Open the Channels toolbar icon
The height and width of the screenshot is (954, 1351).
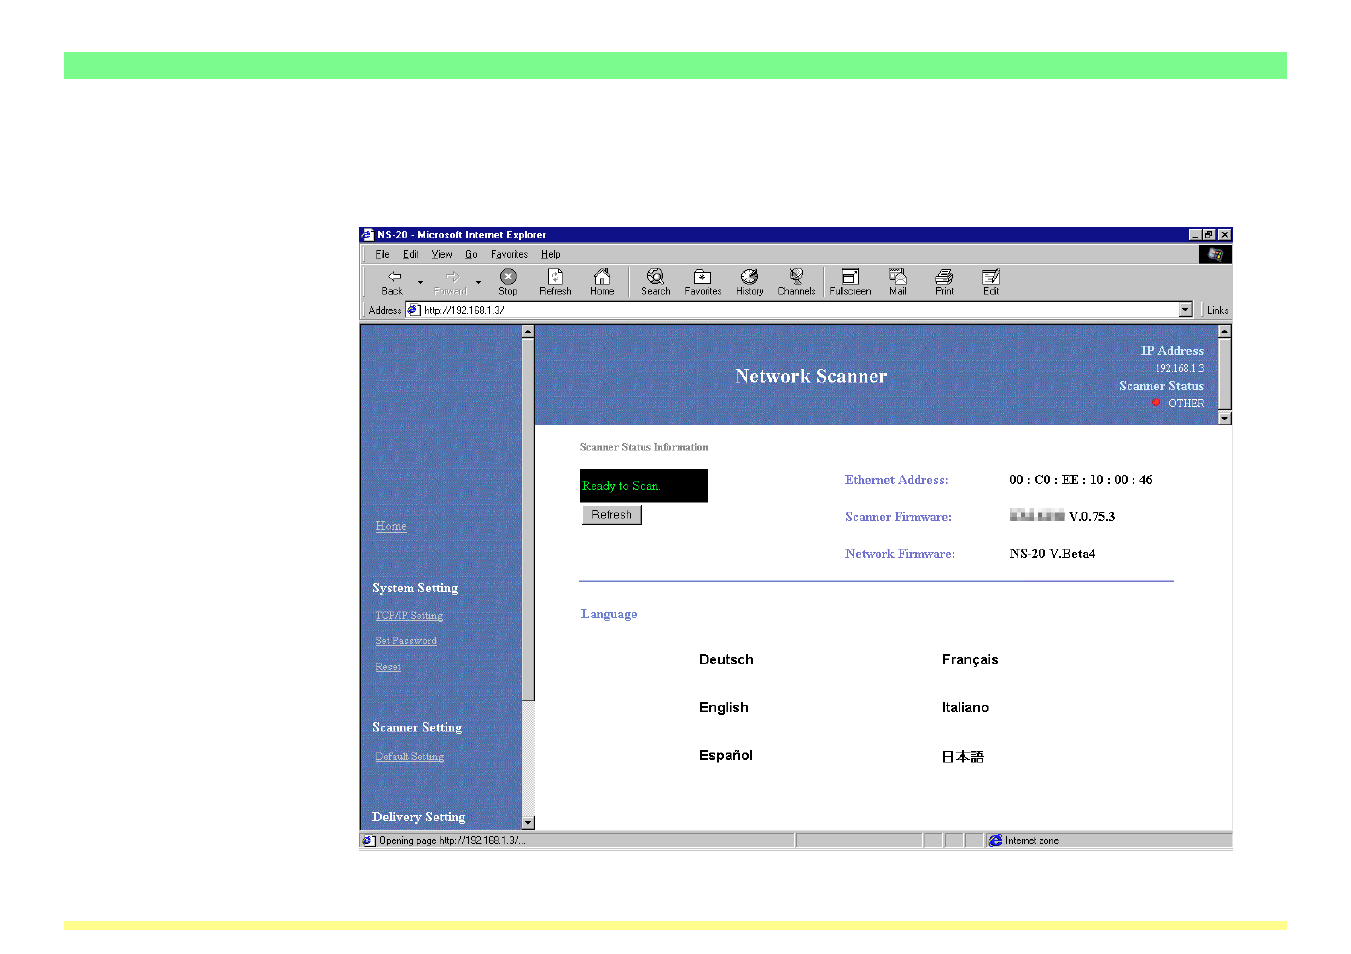coord(796,282)
